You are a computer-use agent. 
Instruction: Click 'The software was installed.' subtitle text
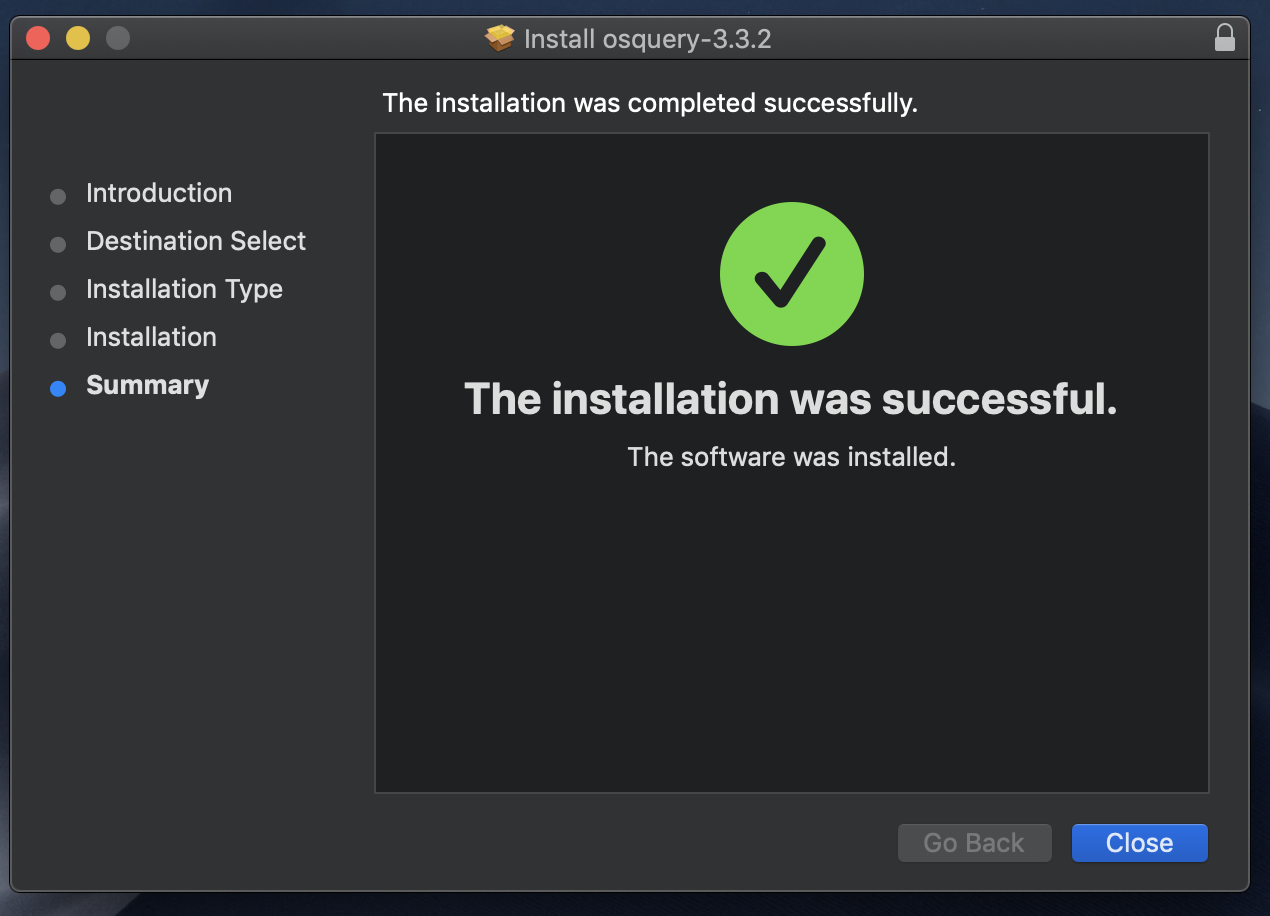tap(791, 457)
